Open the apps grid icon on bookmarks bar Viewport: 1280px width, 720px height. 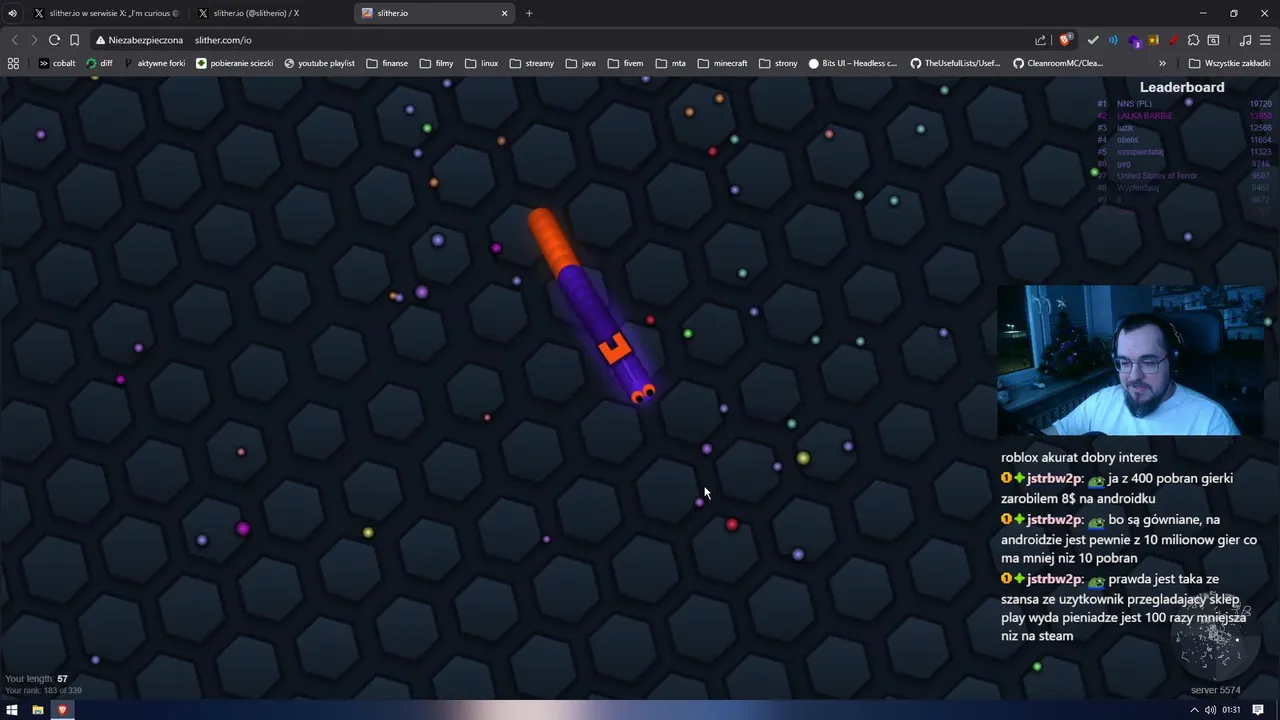coord(13,63)
